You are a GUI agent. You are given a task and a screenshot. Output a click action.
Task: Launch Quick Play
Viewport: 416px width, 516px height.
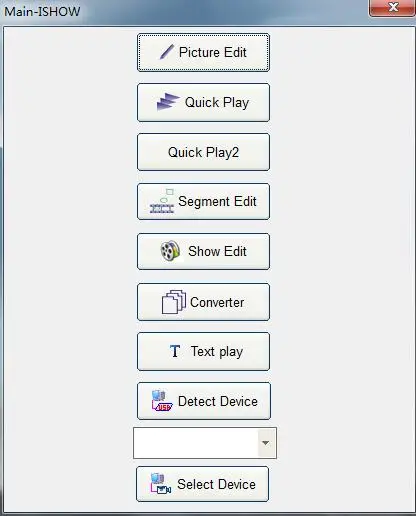pos(203,102)
